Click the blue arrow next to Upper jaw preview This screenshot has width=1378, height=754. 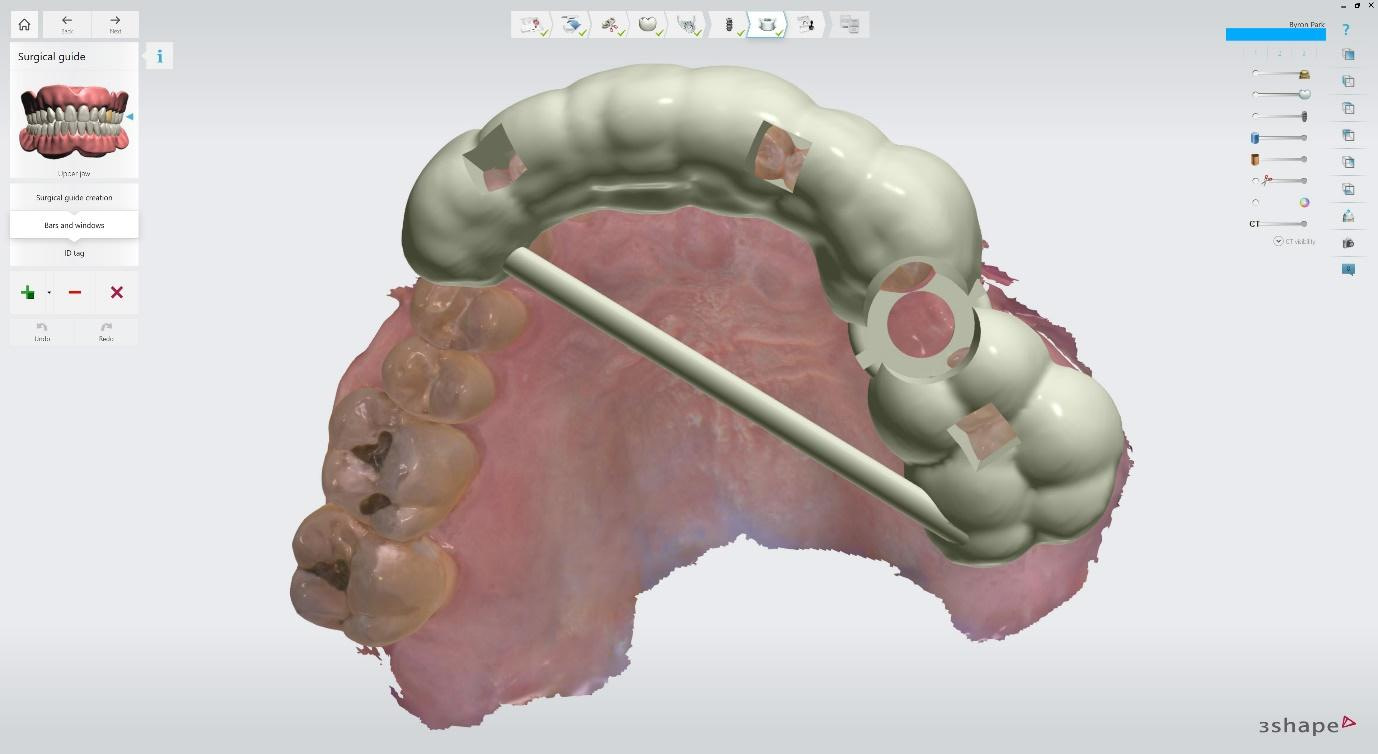pyautogui.click(x=131, y=115)
